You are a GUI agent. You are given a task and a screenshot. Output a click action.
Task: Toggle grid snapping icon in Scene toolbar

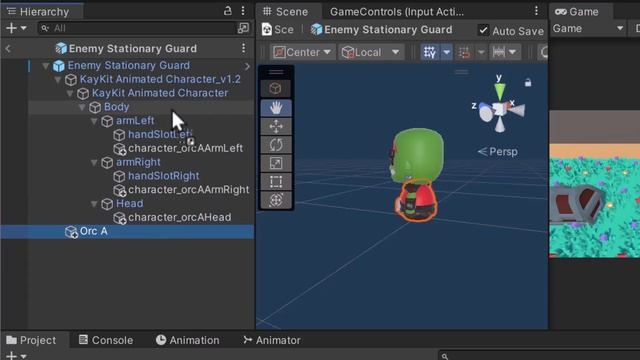pyautogui.click(x=464, y=52)
